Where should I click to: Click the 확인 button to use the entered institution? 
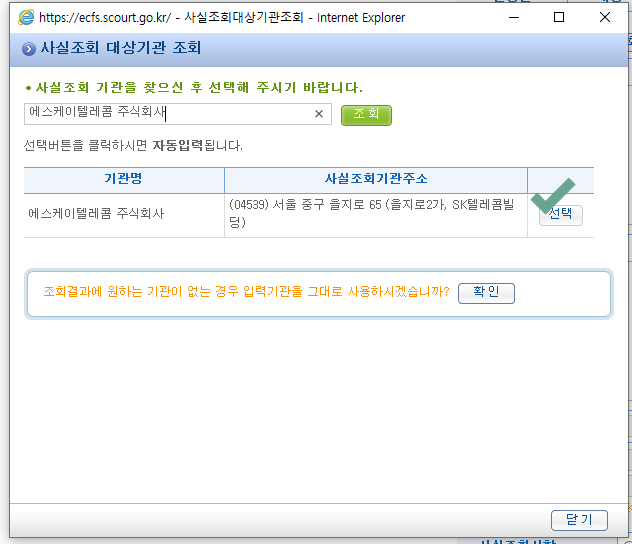pos(486,293)
